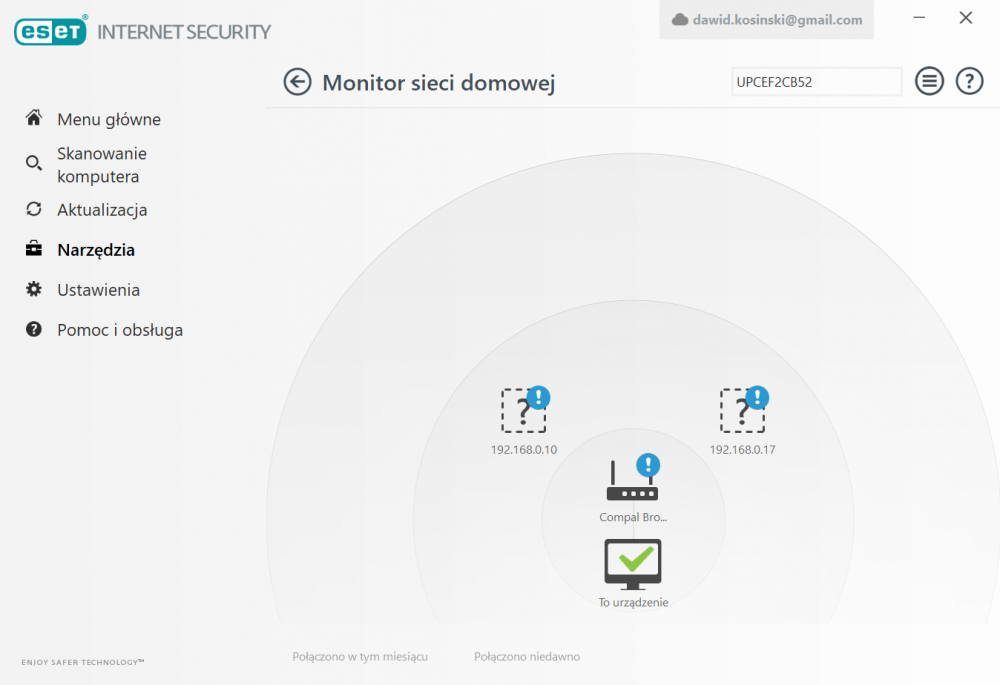Go back with the arrow icon
This screenshot has height=685, width=1000.
click(297, 82)
